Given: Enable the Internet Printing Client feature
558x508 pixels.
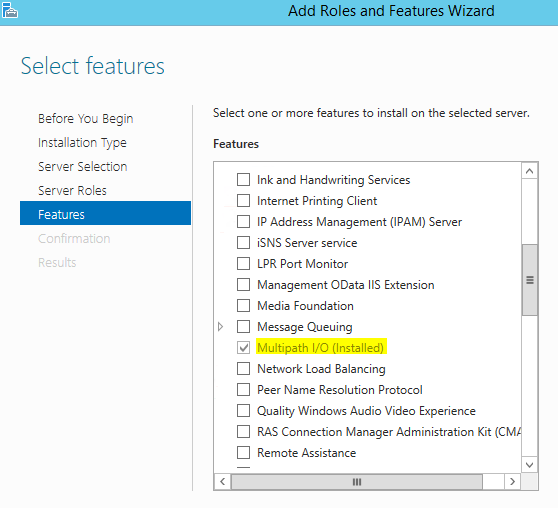Looking at the screenshot, I should tap(243, 200).
